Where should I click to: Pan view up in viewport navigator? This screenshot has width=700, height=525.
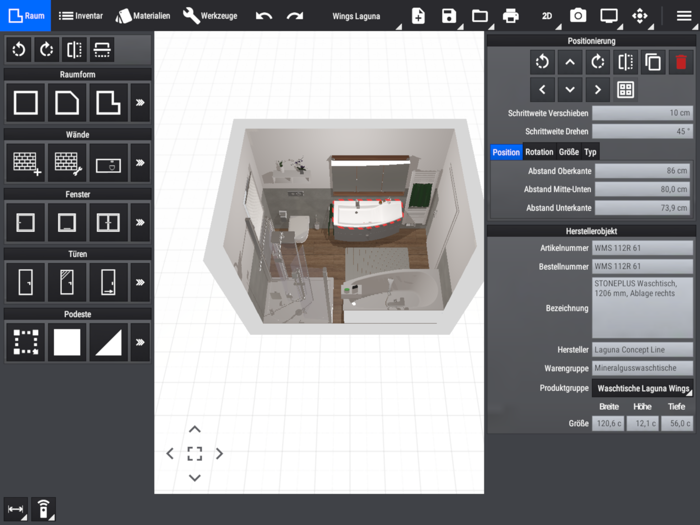[x=195, y=429]
